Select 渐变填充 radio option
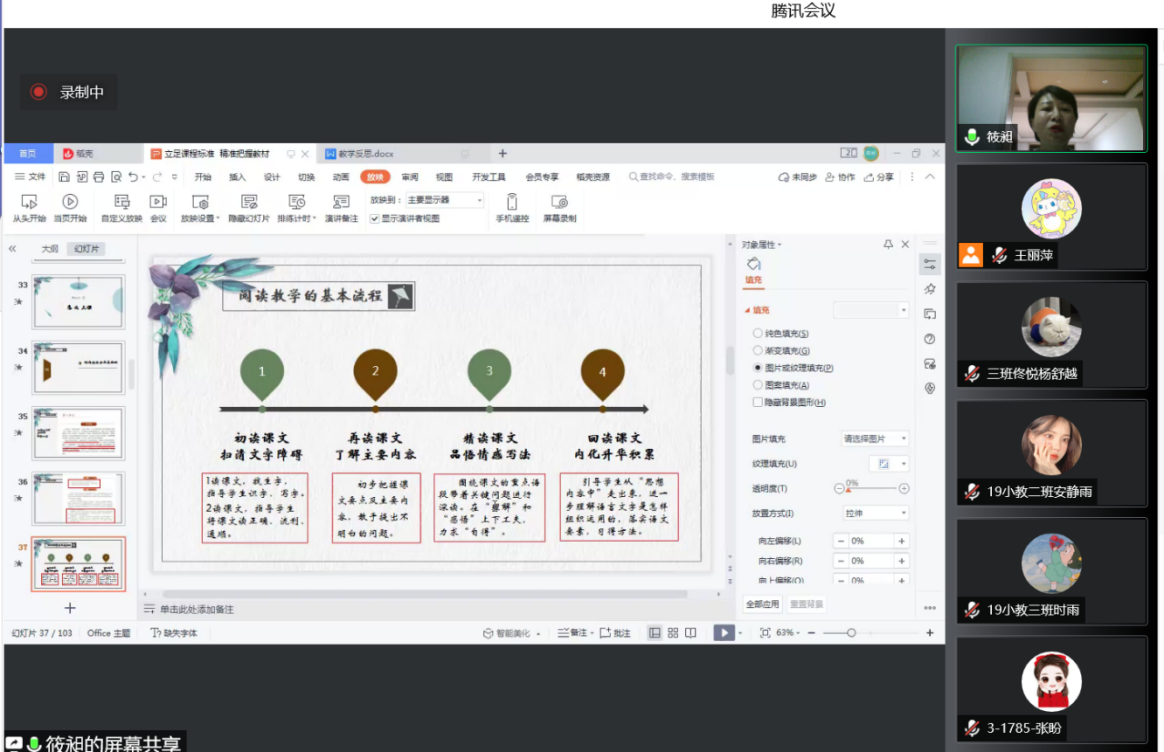This screenshot has height=752, width=1164. 757,351
